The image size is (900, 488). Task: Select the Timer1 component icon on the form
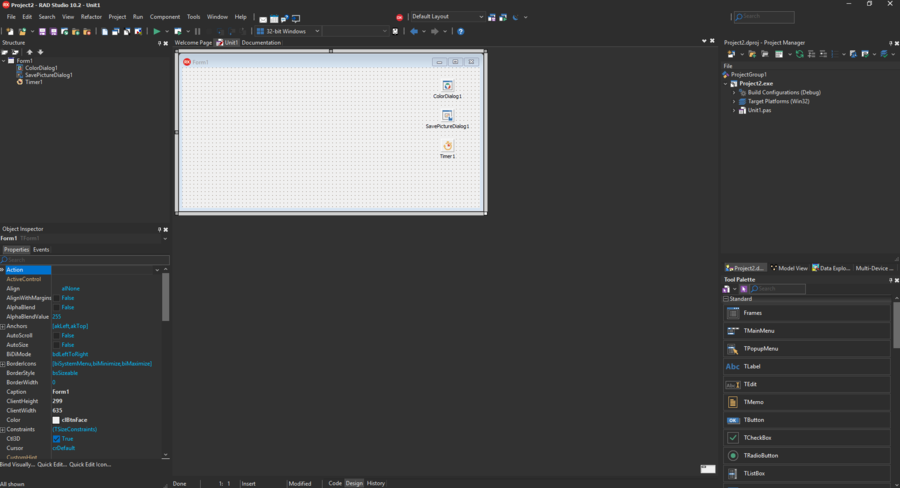pos(447,145)
